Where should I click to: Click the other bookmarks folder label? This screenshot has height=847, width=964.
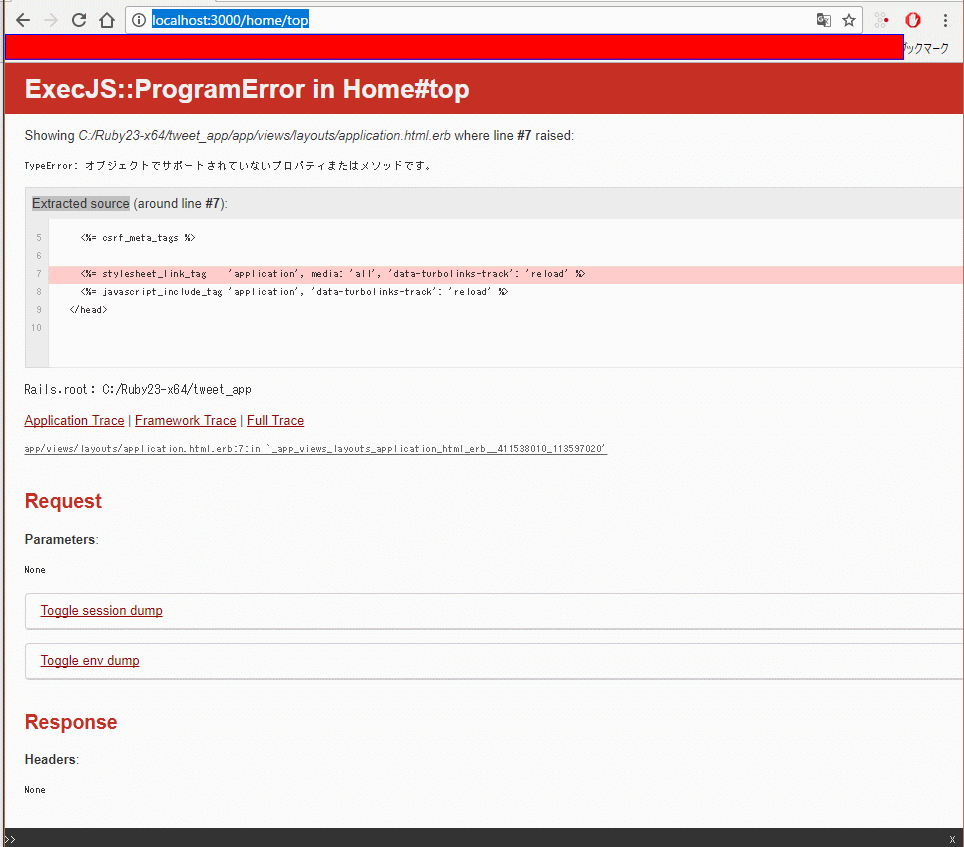click(x=926, y=48)
